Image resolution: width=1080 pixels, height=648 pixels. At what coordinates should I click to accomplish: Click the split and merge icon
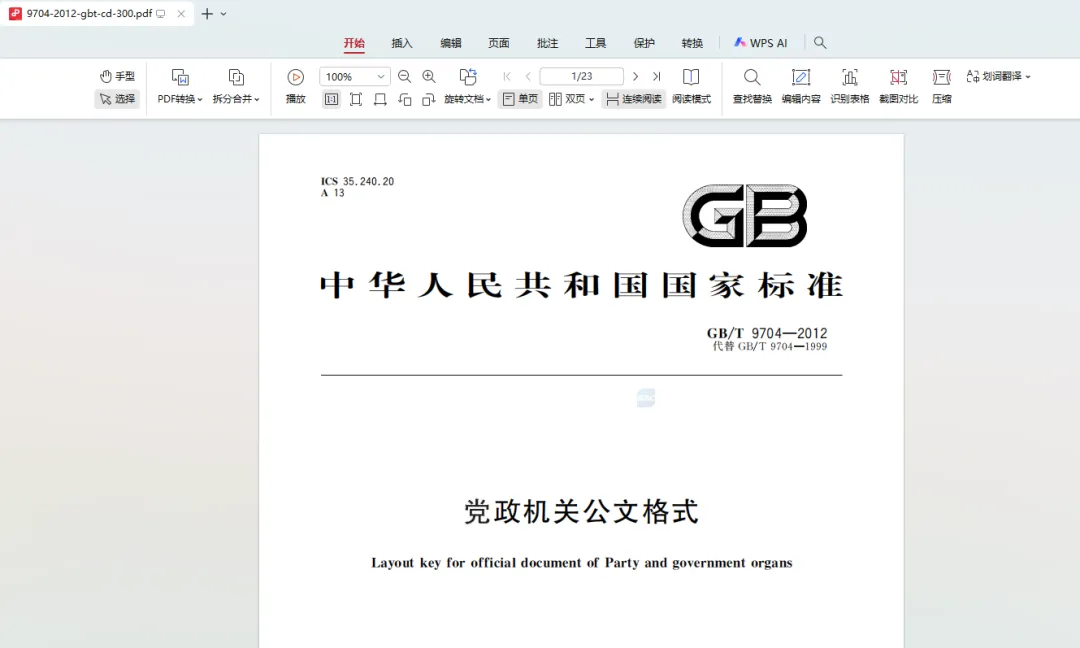(236, 76)
